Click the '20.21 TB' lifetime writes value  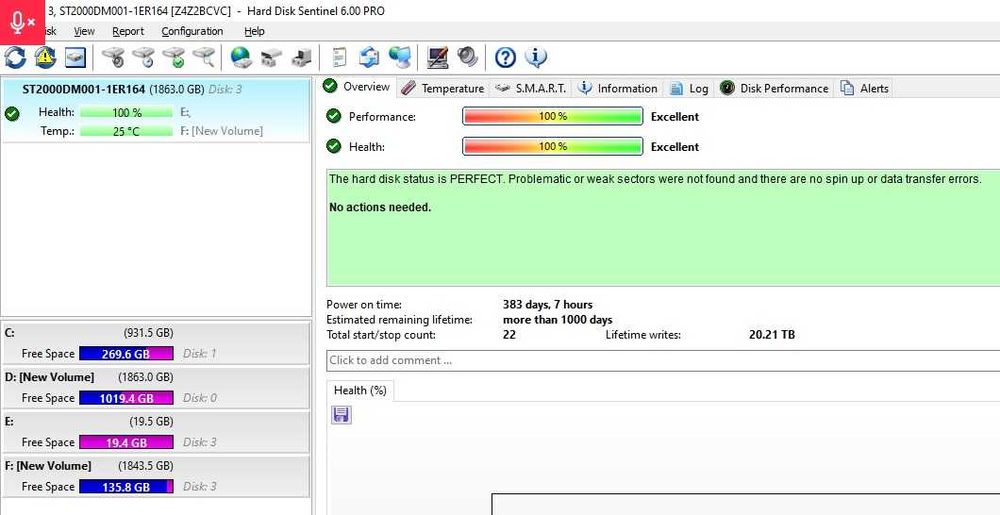(x=772, y=335)
